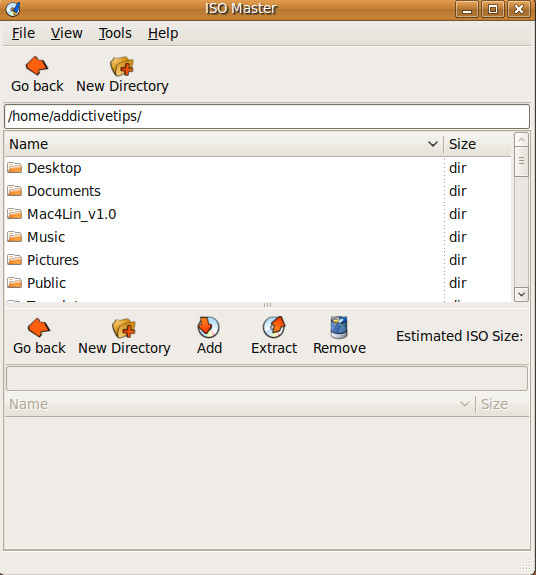The image size is (536, 575).
Task: Open the Help menu
Action: point(163,33)
